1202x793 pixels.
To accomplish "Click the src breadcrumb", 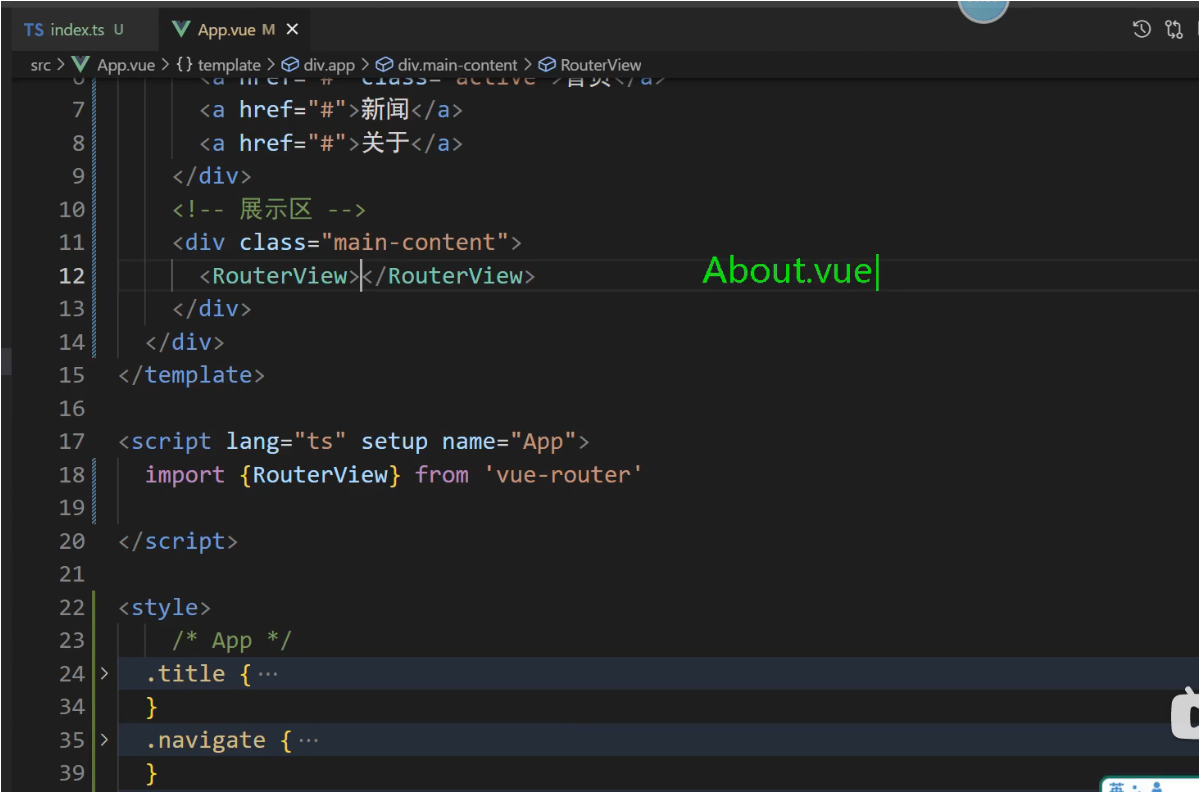I will (x=40, y=65).
